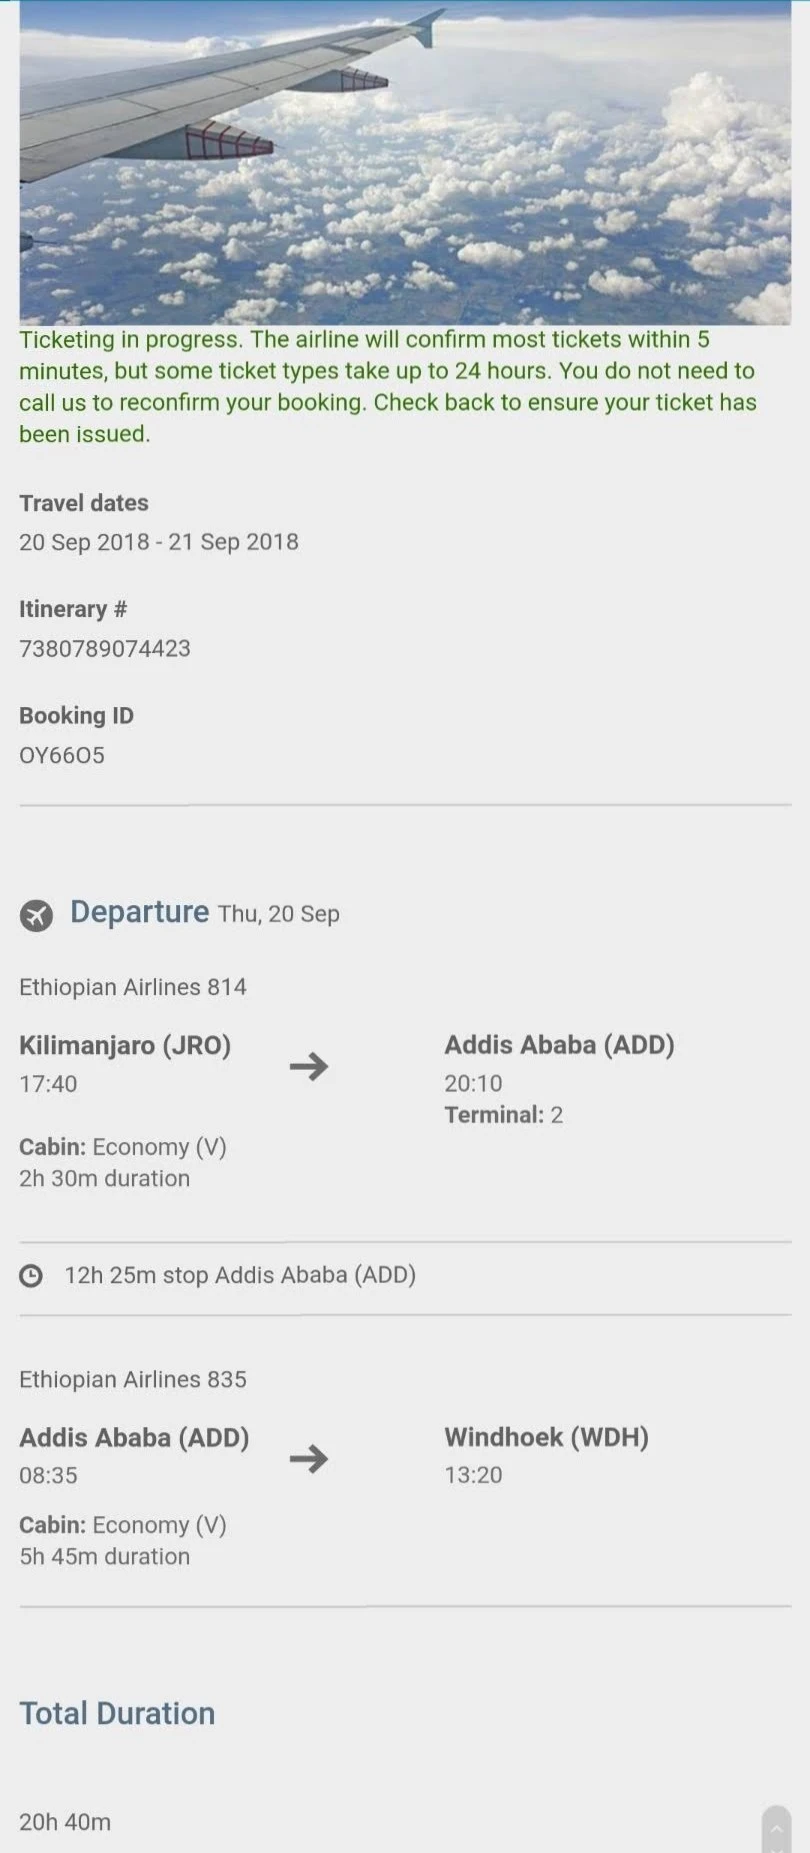This screenshot has height=1853, width=810.
Task: Tap the 12h 25m stop Addis Ababa row
Action: click(x=240, y=1275)
